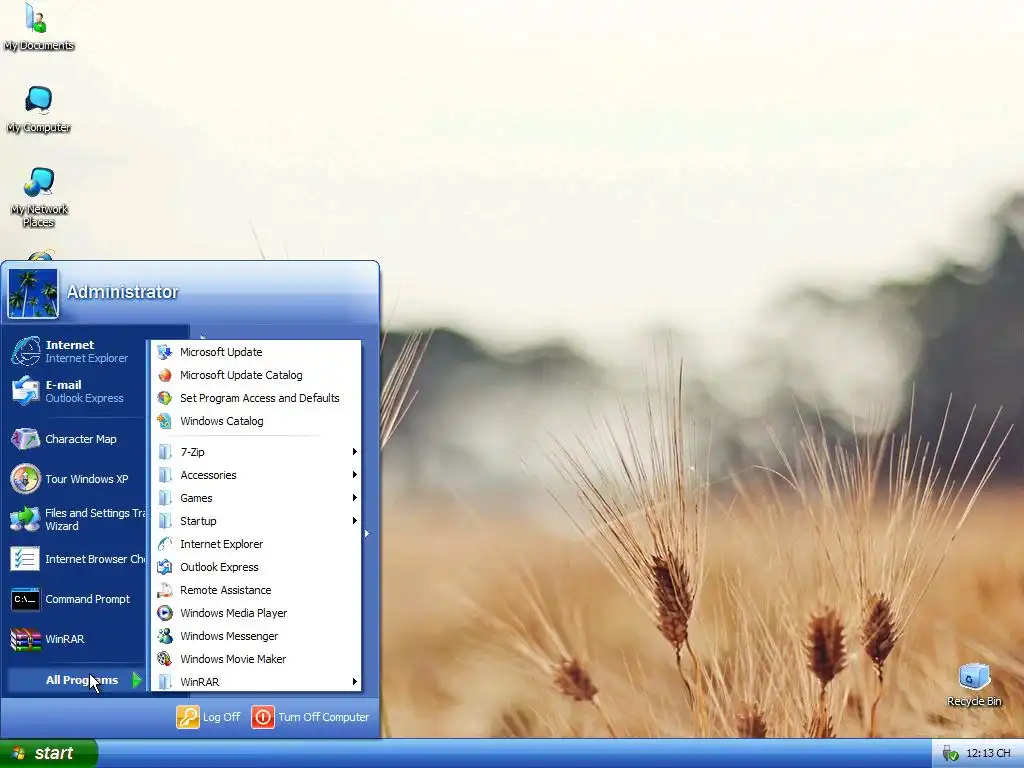1024x768 pixels.
Task: Launch Internet Explorer from All Programs list
Action: [256, 544]
